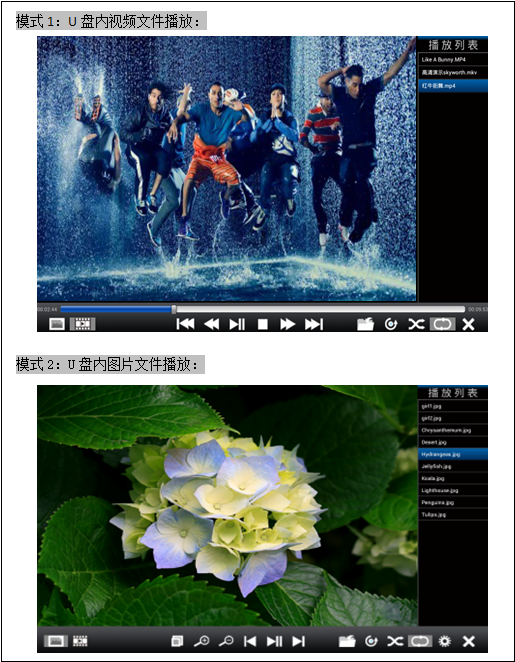Click the video progress bar handle
Image resolution: width=515 pixels, height=662 pixels.
tap(173, 309)
